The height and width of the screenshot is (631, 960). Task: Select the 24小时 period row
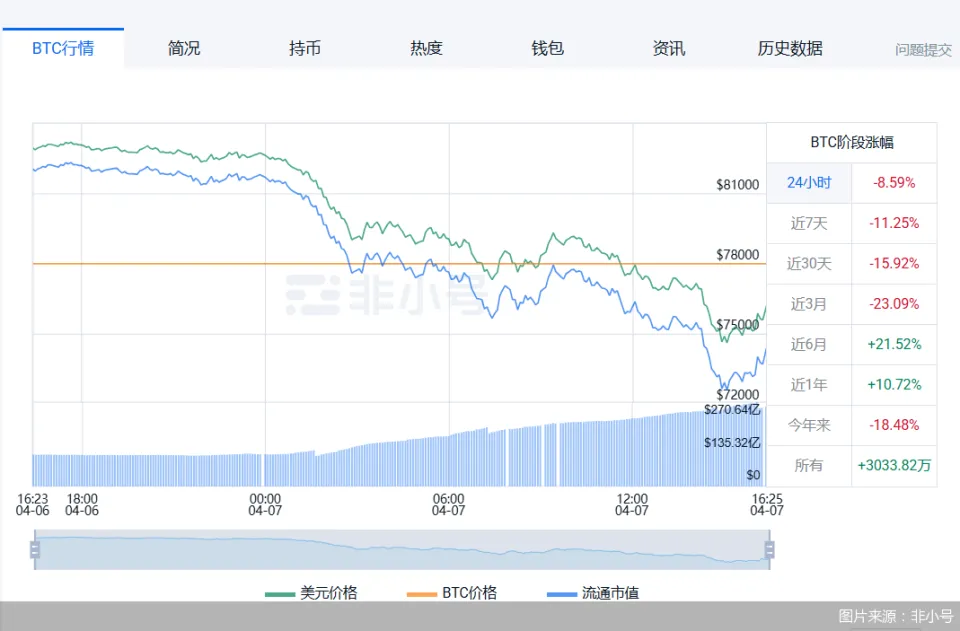click(x=852, y=183)
